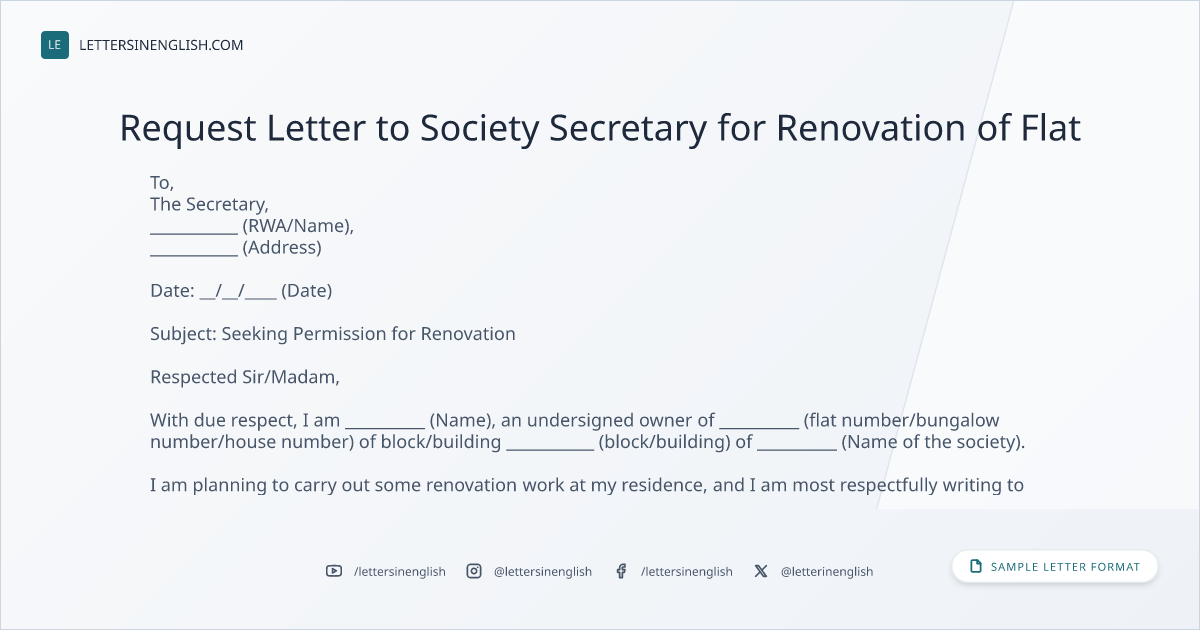Open the @lettersinenglish Instagram handle
The width and height of the screenshot is (1200, 630).
543,571
